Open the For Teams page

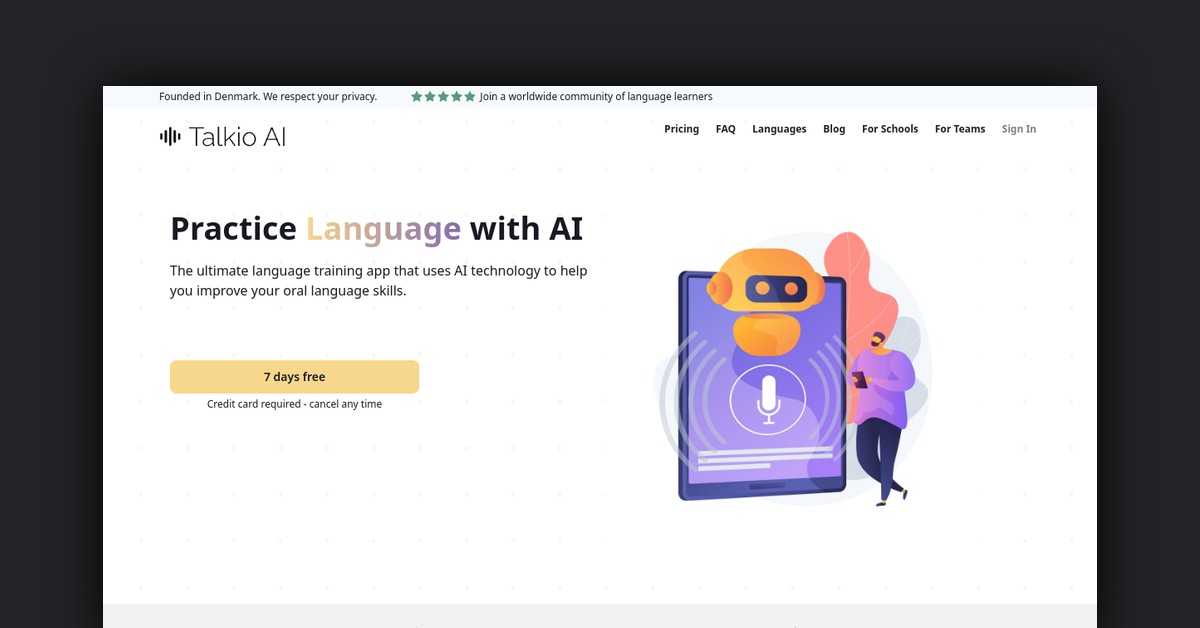(x=959, y=129)
